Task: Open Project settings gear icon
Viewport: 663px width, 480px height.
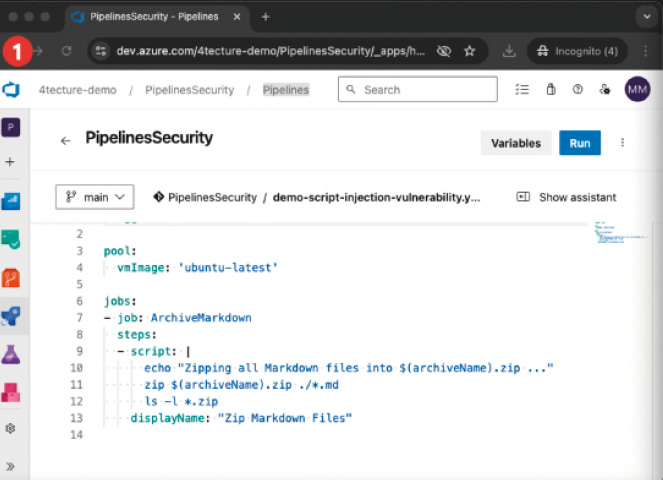Action: (10, 428)
